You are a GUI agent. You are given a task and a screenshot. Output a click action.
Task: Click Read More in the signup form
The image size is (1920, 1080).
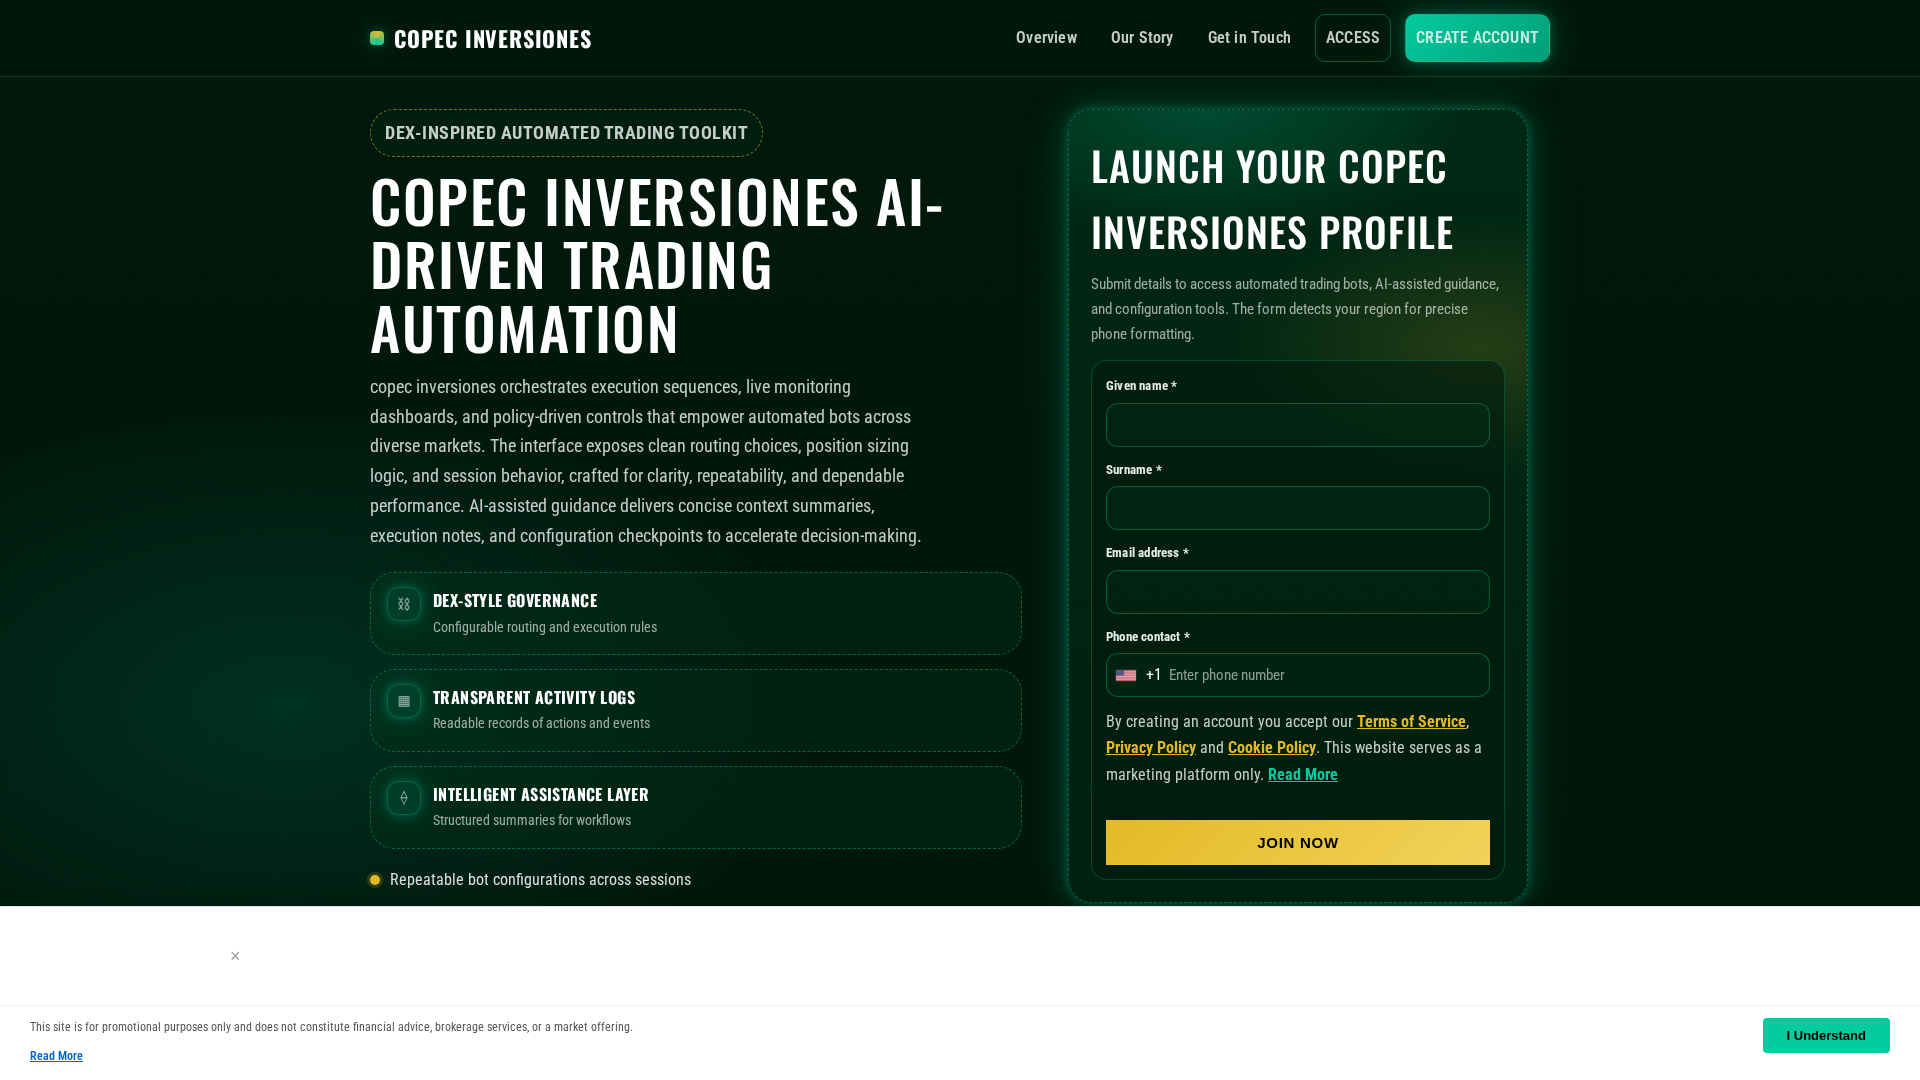click(x=1303, y=775)
